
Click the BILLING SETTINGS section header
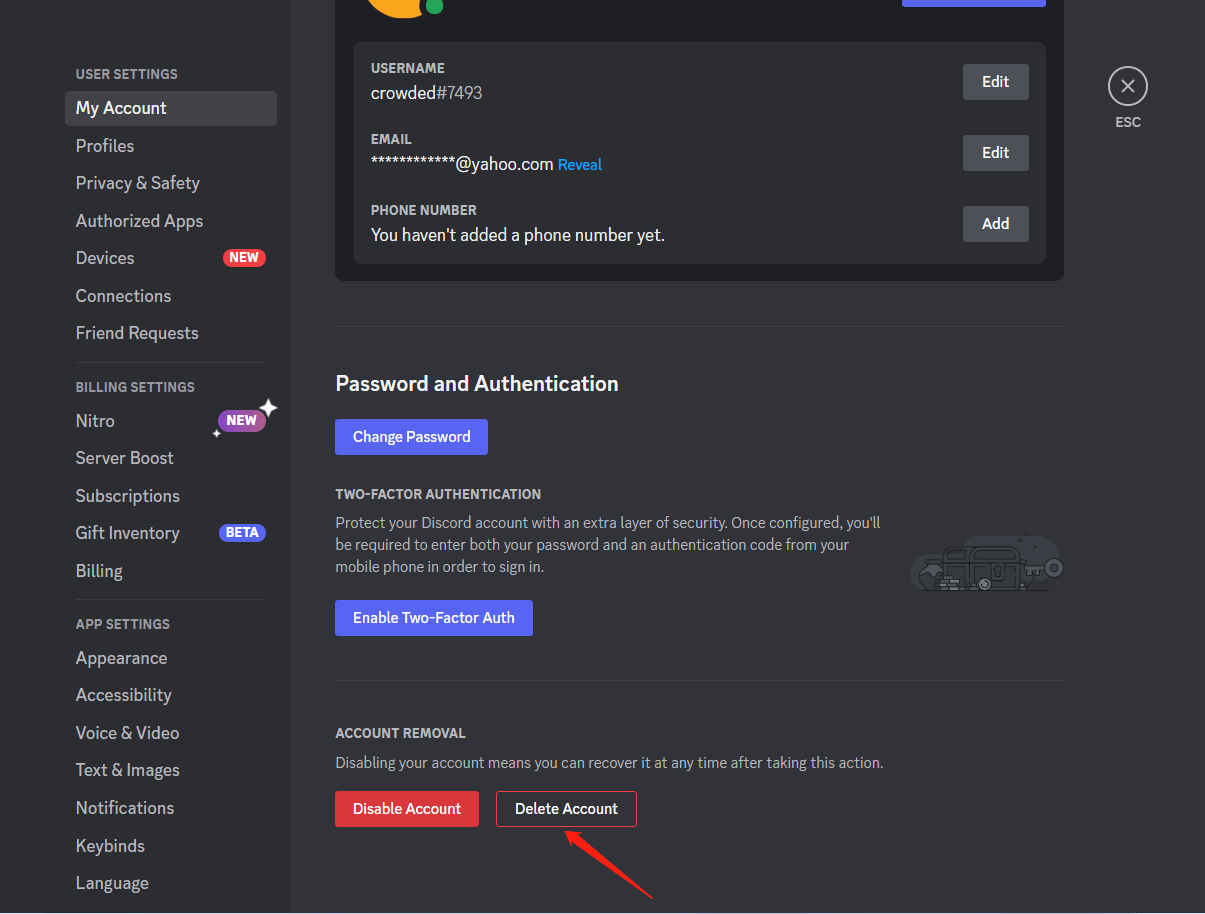click(135, 387)
